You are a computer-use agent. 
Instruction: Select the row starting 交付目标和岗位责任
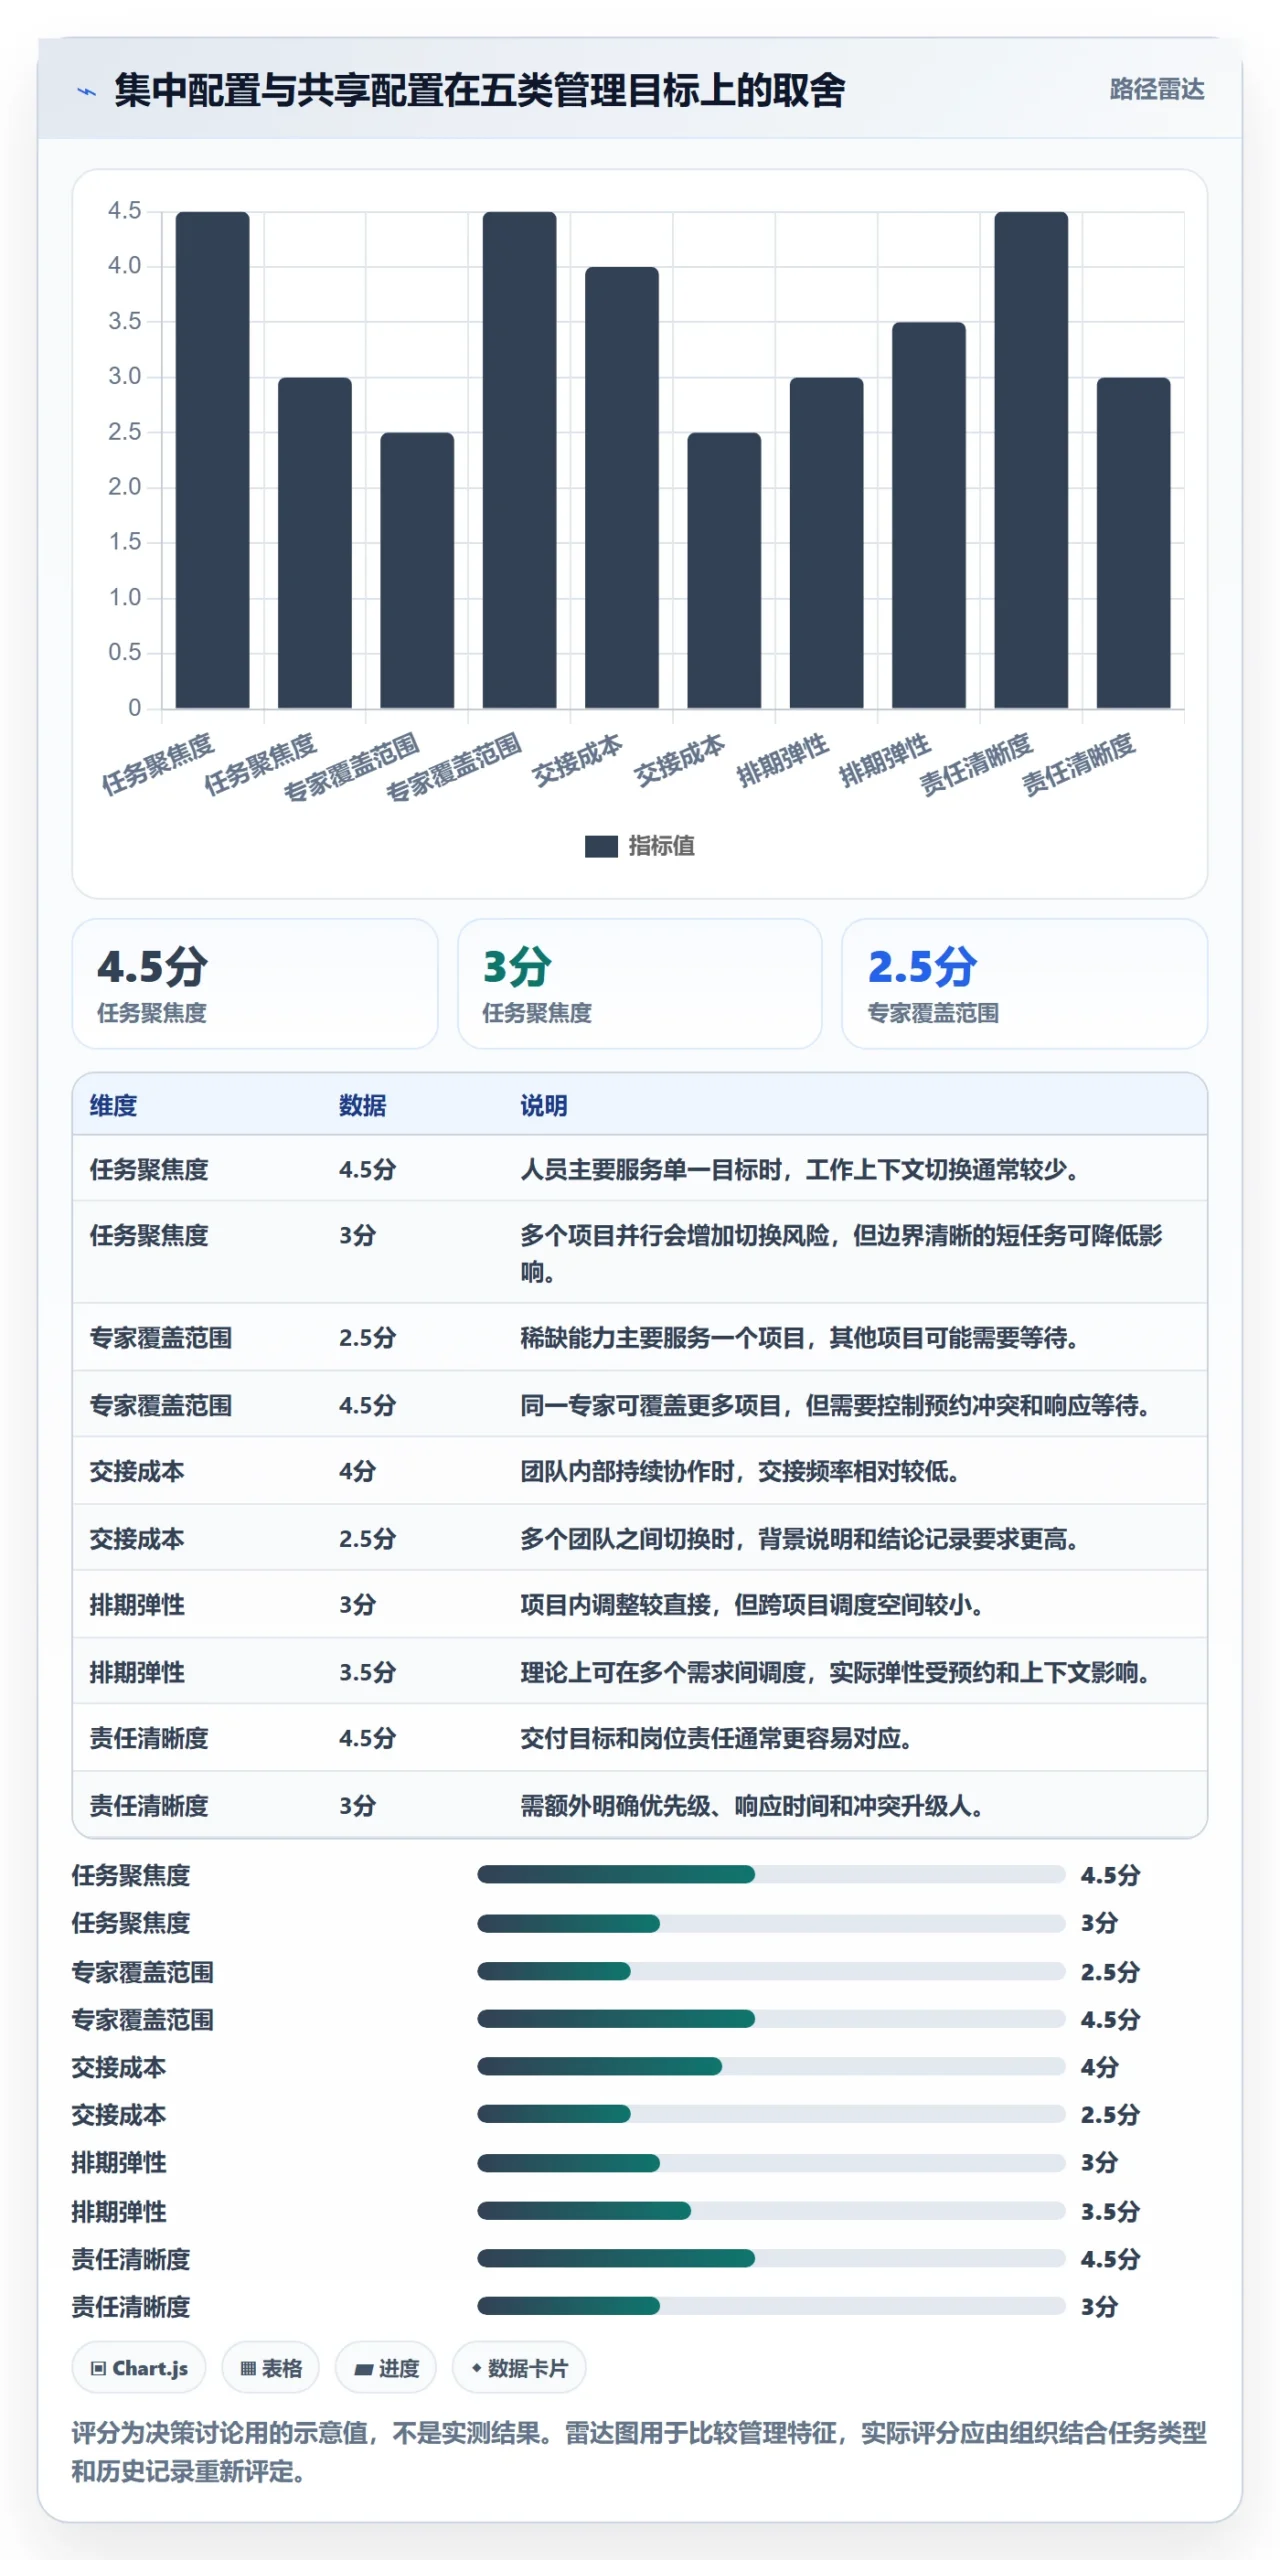640,1738
